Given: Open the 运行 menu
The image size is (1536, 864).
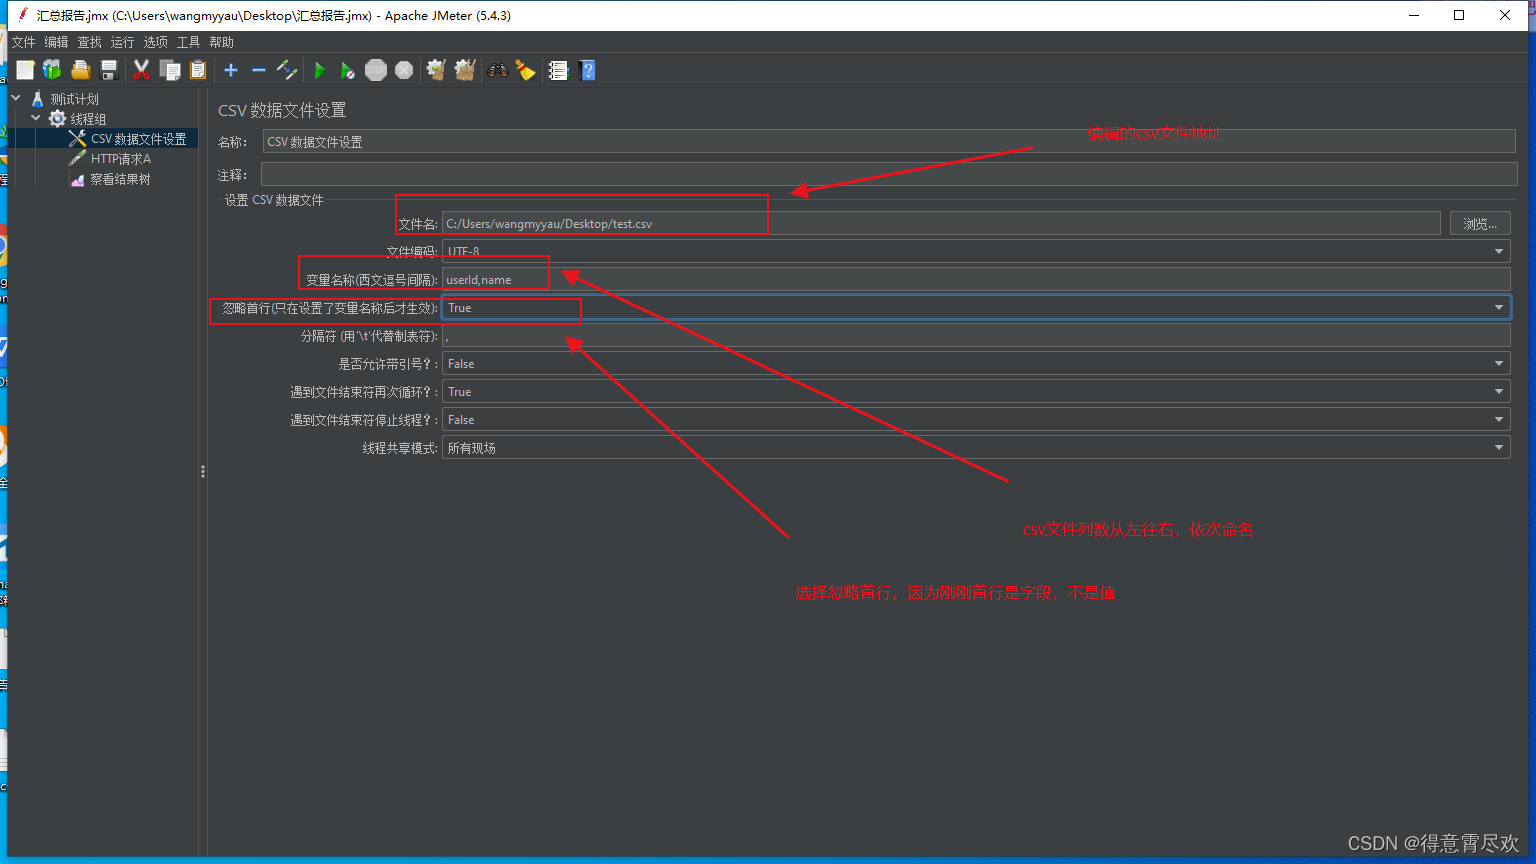Looking at the screenshot, I should [122, 42].
